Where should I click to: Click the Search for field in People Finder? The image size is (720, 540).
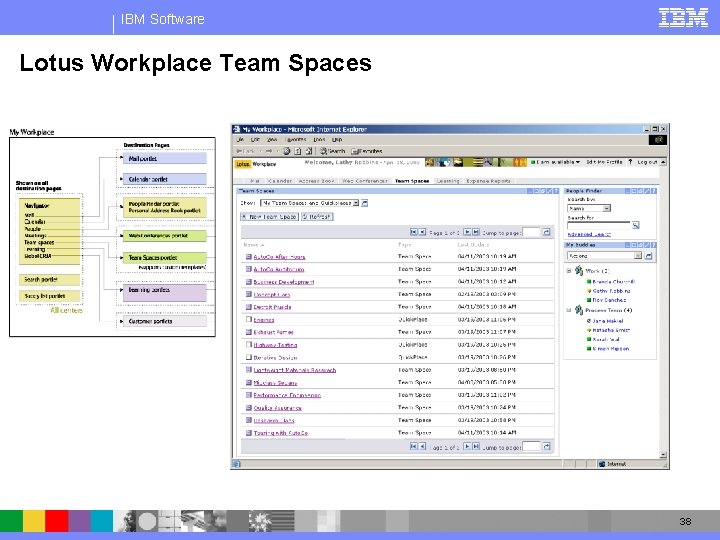tap(599, 225)
